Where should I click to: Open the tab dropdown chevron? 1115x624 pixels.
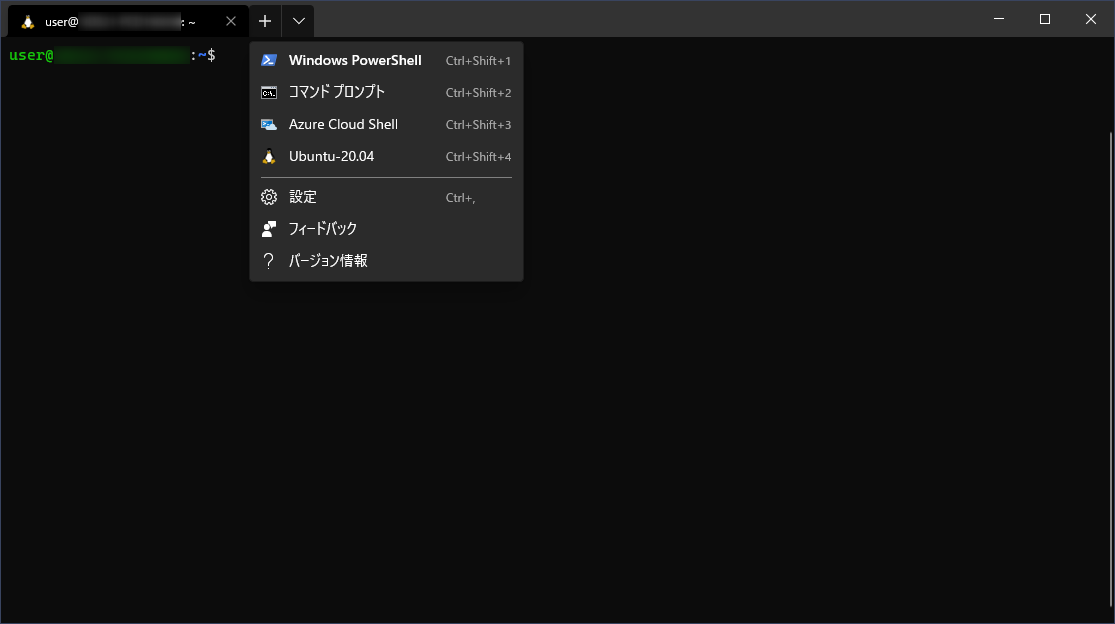coord(297,20)
